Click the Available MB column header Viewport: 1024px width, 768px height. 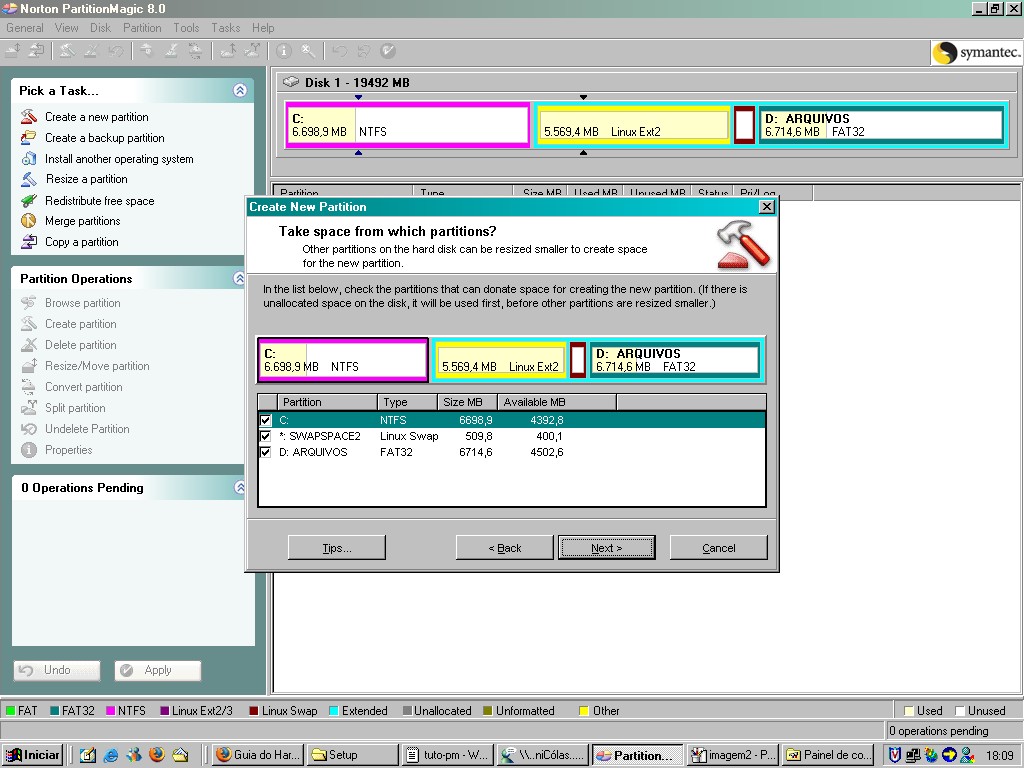(558, 402)
